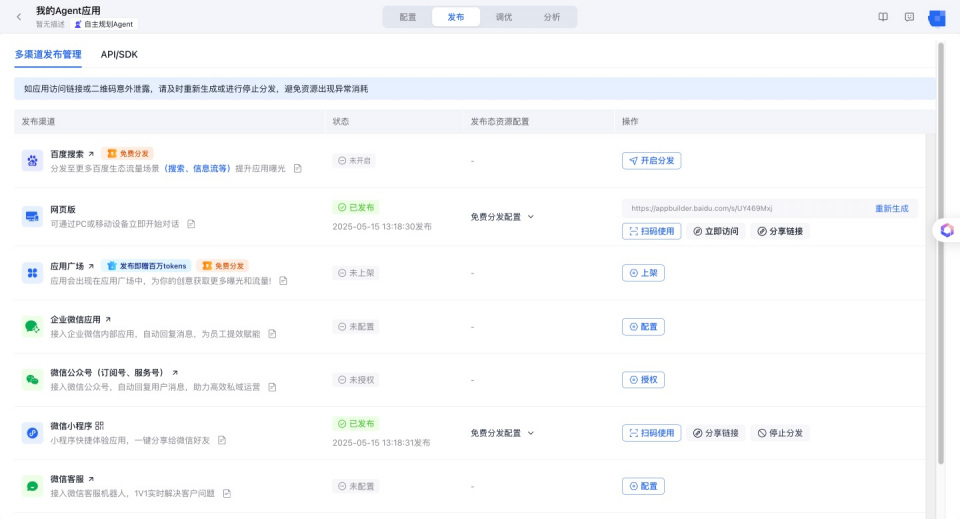Open the document icon beside 网页版 description
This screenshot has height=519, width=960.
(x=191, y=224)
